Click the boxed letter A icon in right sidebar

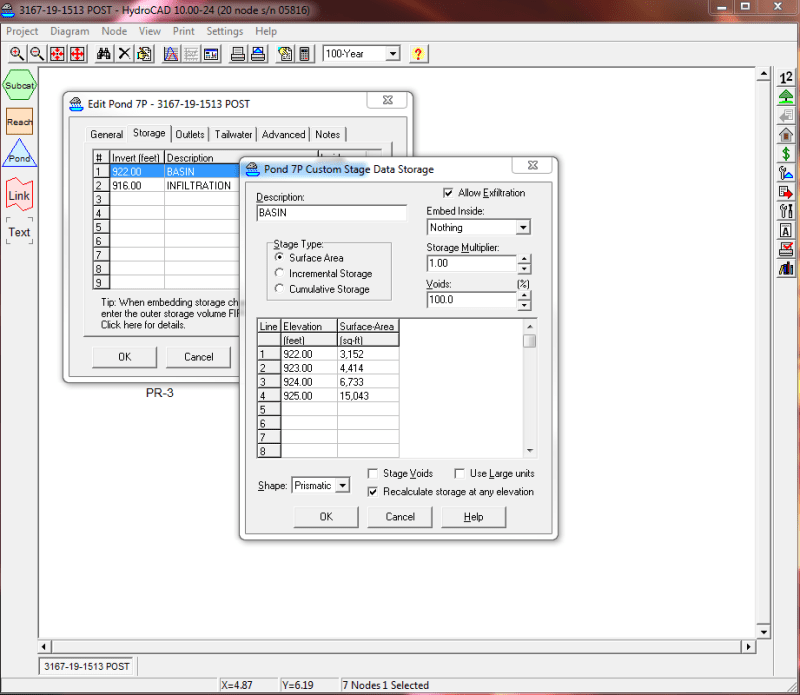[786, 230]
